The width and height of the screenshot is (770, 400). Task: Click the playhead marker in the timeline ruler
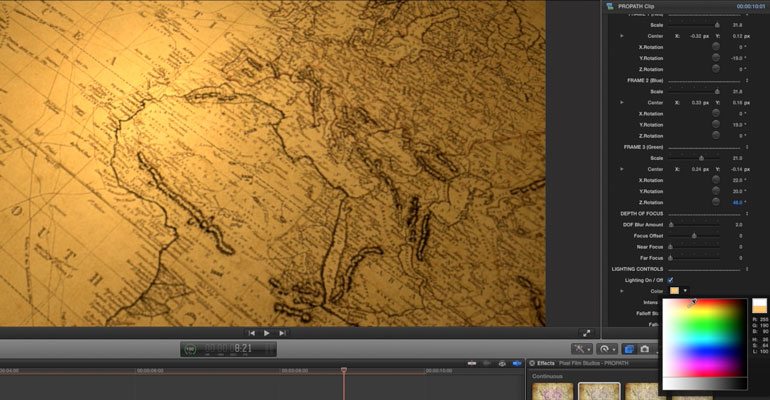pyautogui.click(x=344, y=370)
